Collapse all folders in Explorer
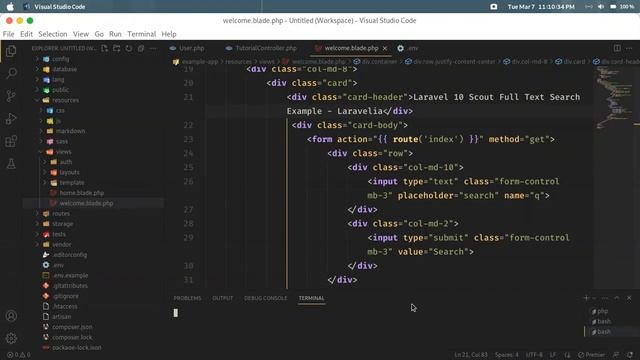640x360 pixels. pos(141,48)
